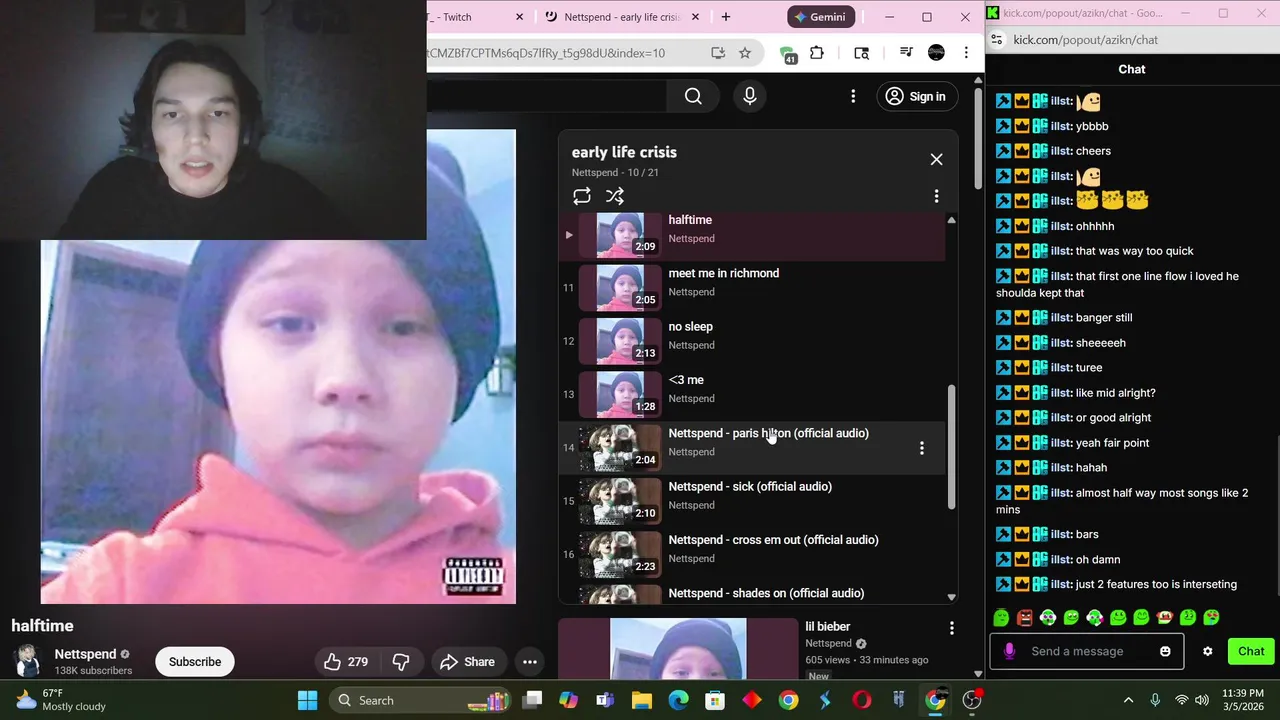Open Microsoft Teams from taskbar

tap(604, 700)
